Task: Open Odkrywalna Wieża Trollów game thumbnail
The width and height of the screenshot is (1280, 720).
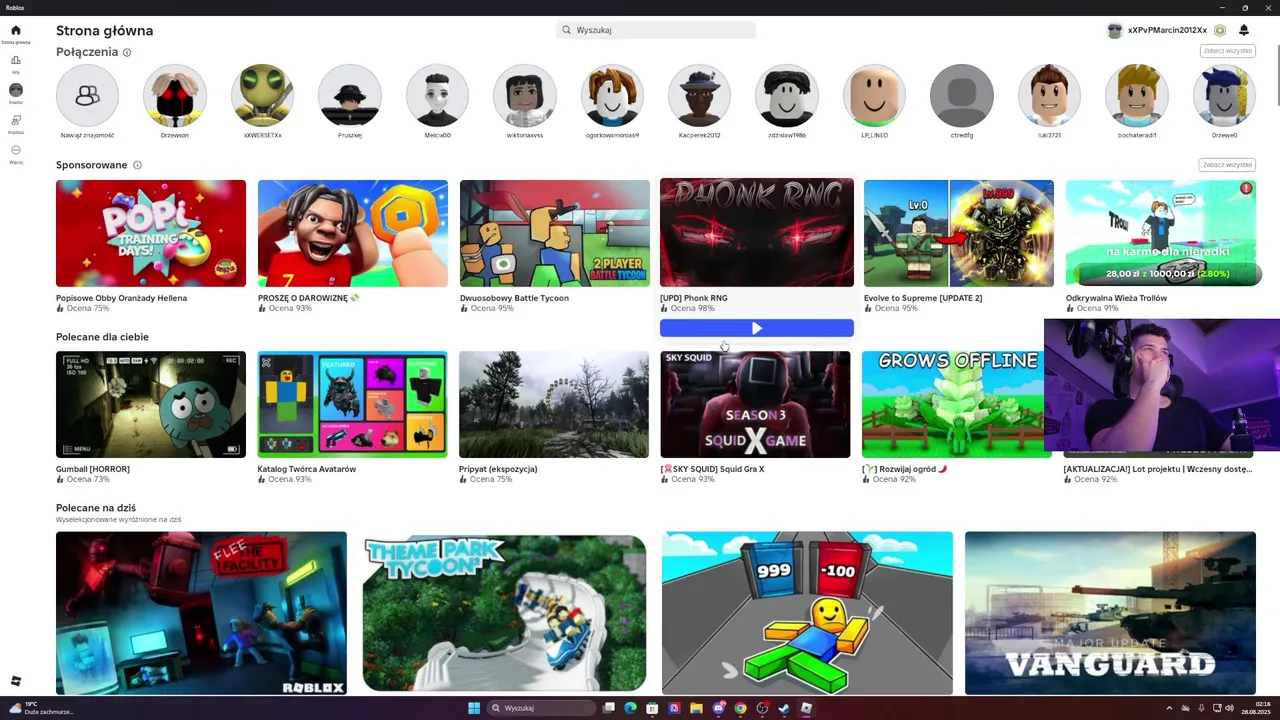Action: pyautogui.click(x=1161, y=233)
